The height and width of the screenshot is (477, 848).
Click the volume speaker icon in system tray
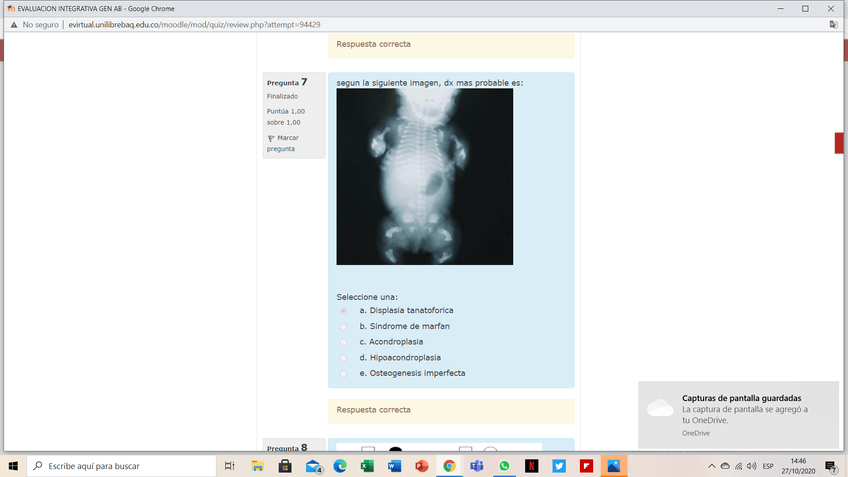(752, 466)
